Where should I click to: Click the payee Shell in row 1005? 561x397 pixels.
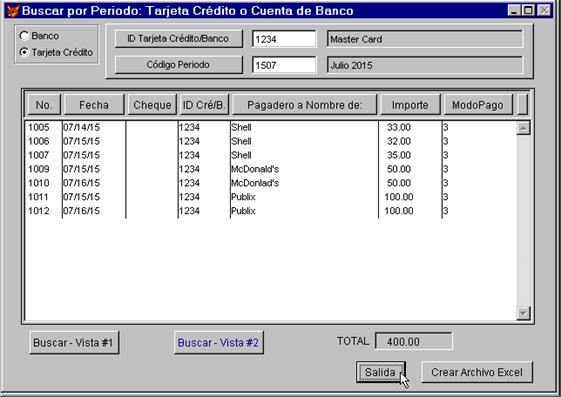[241, 127]
